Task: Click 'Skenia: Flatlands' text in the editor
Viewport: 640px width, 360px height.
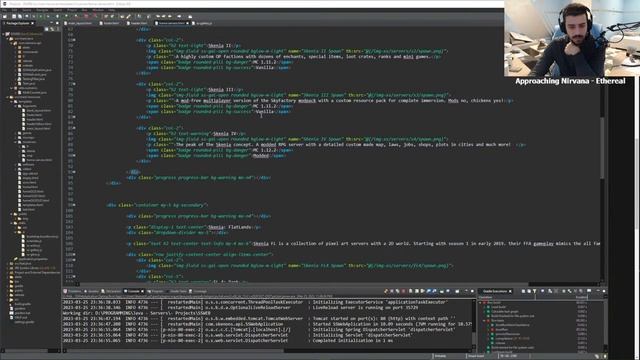Action: coord(230,227)
